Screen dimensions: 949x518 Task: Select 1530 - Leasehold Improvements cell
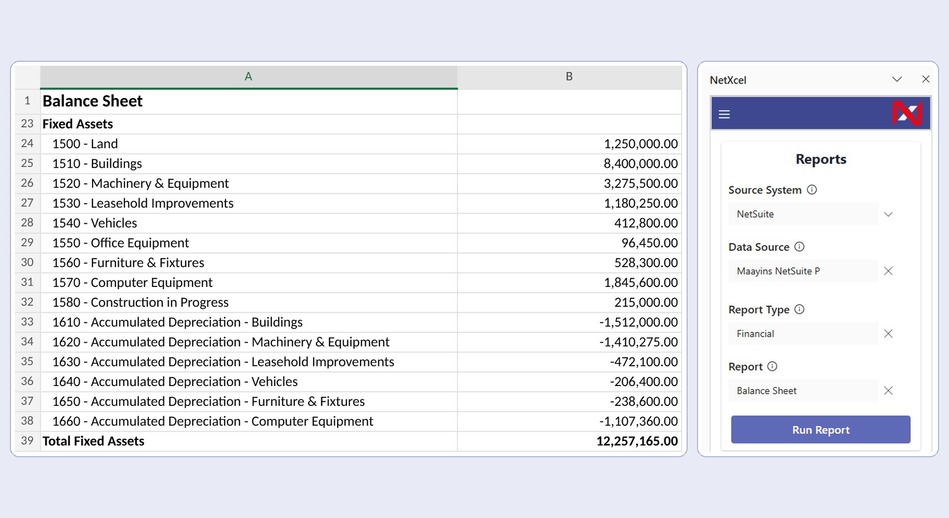[x=249, y=203]
